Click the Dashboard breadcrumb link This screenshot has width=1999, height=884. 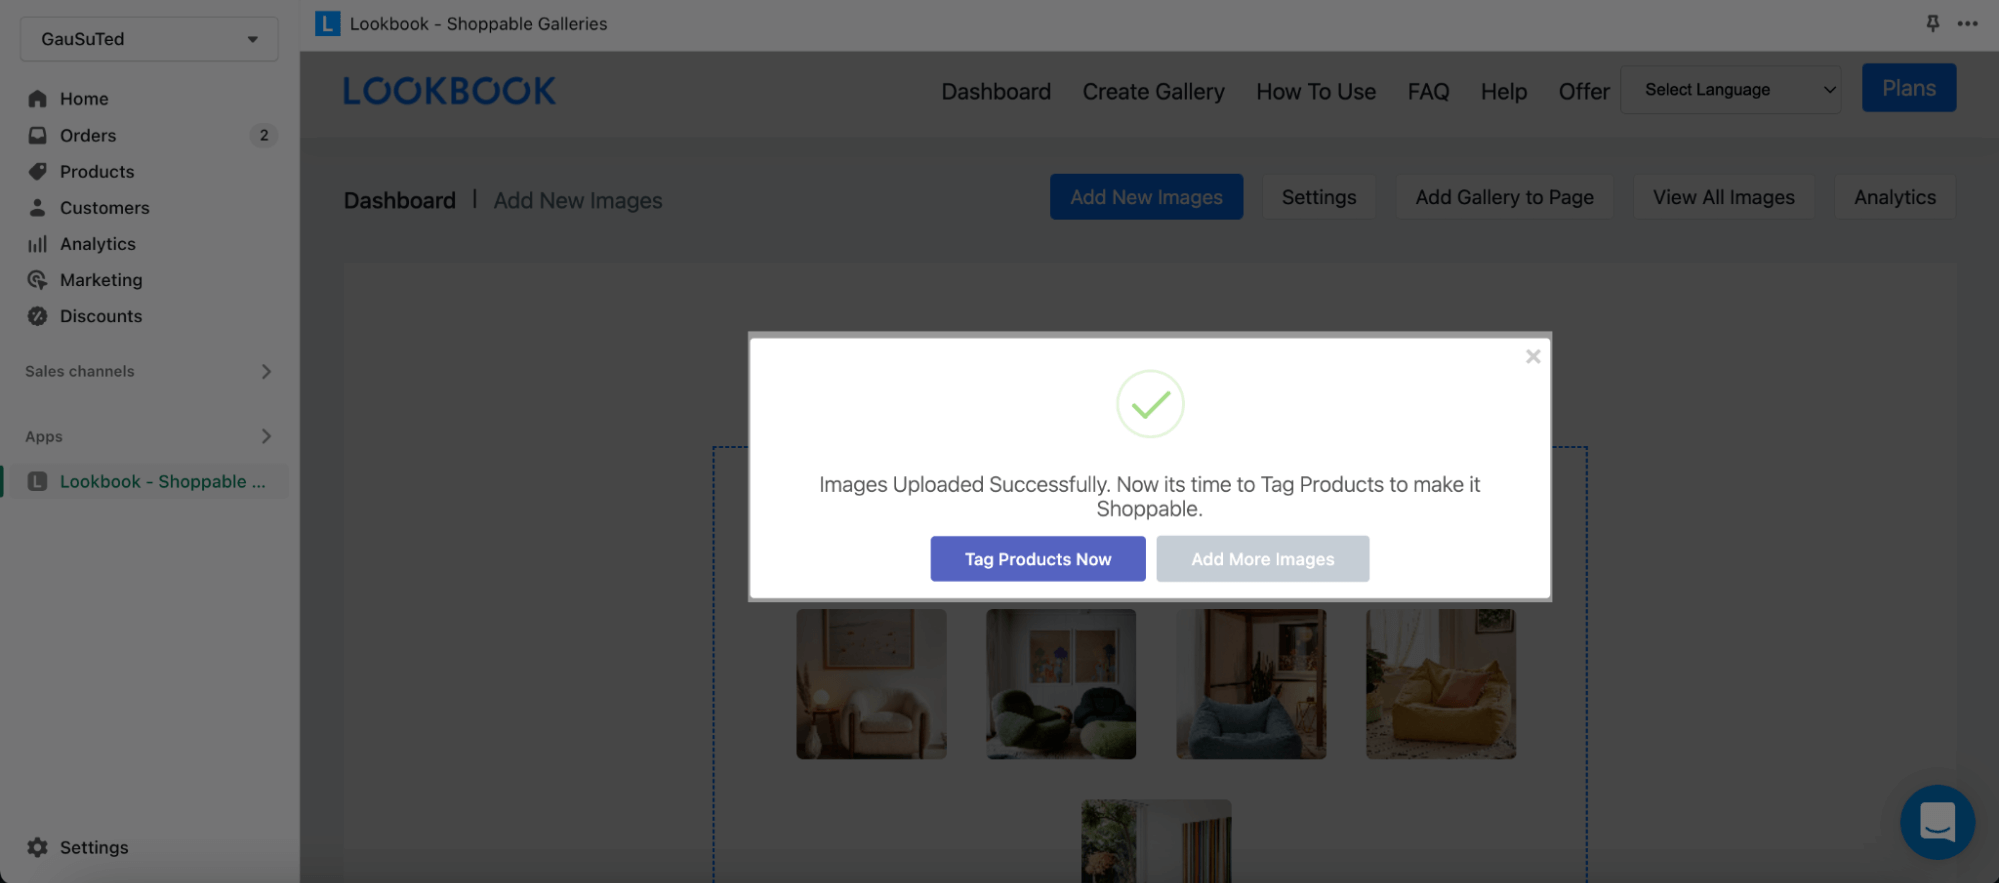[399, 200]
